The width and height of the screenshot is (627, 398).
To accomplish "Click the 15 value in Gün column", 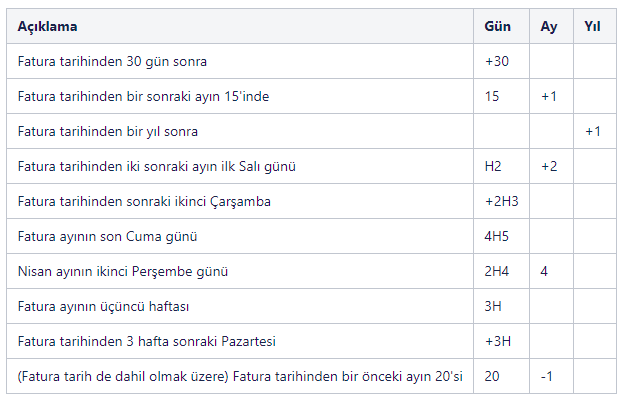I will 492,96.
